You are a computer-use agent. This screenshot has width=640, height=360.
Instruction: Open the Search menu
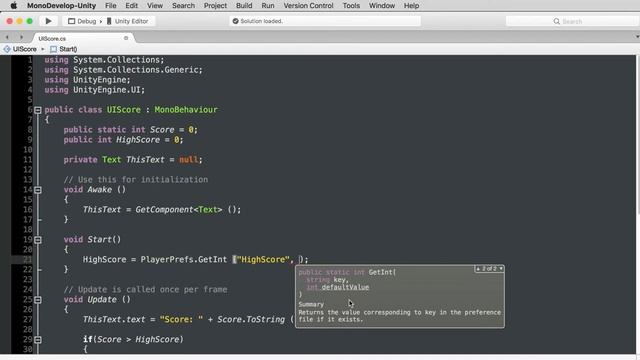pos(183,6)
